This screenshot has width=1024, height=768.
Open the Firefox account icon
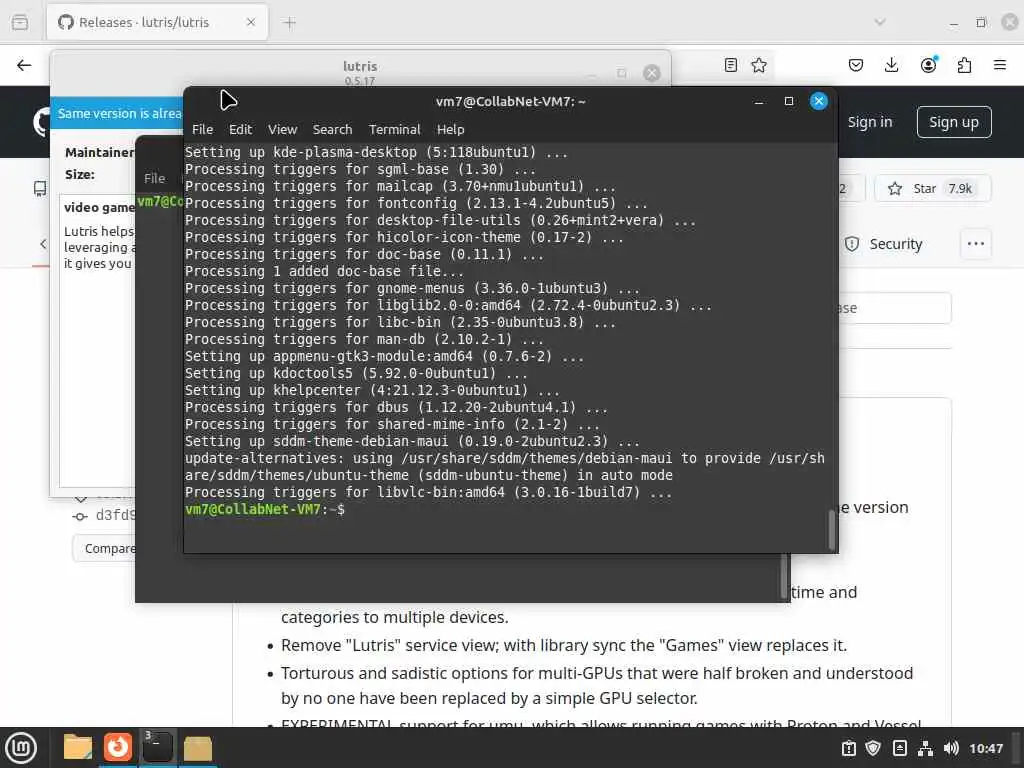pyautogui.click(x=928, y=65)
